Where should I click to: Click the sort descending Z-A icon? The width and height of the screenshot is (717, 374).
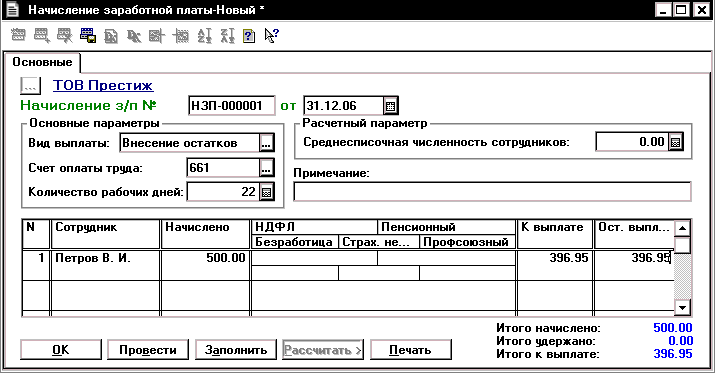point(227,36)
